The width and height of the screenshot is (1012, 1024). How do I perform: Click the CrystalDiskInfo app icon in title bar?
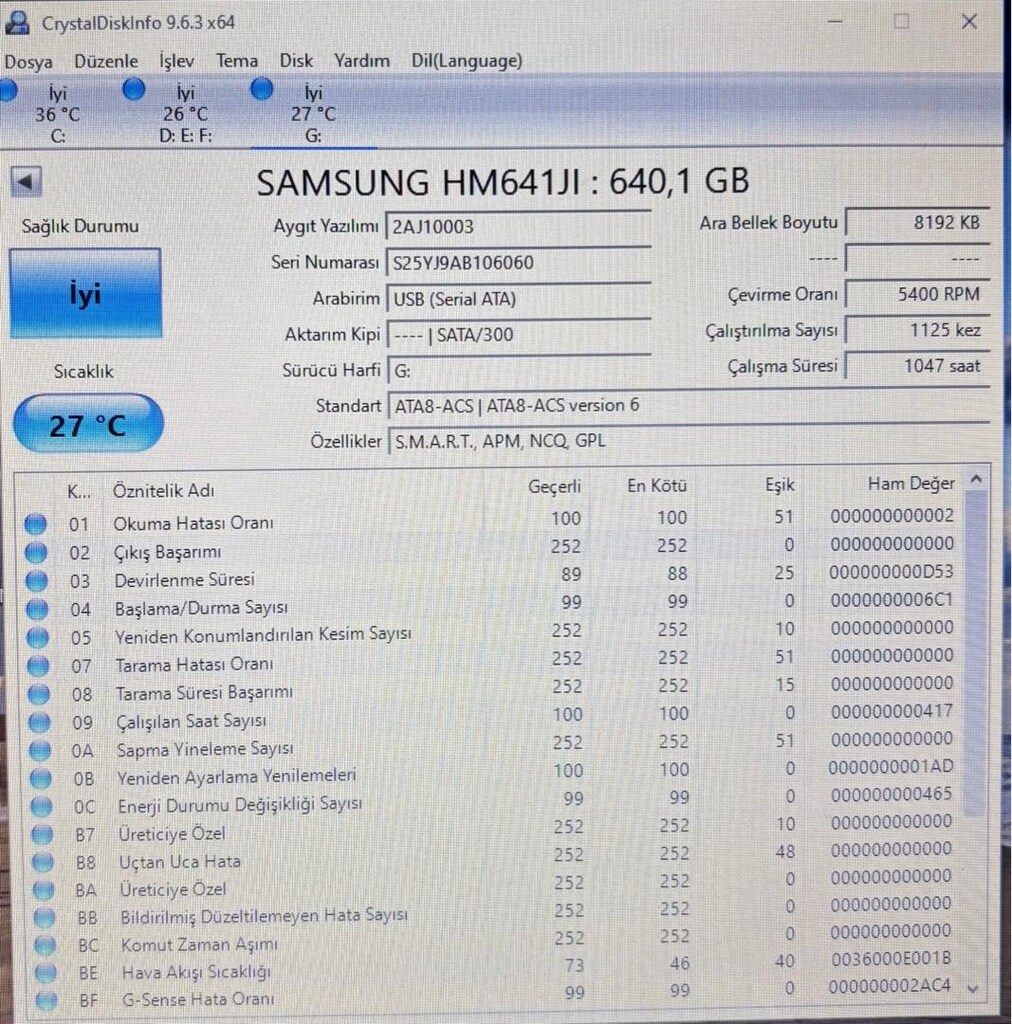[17, 22]
